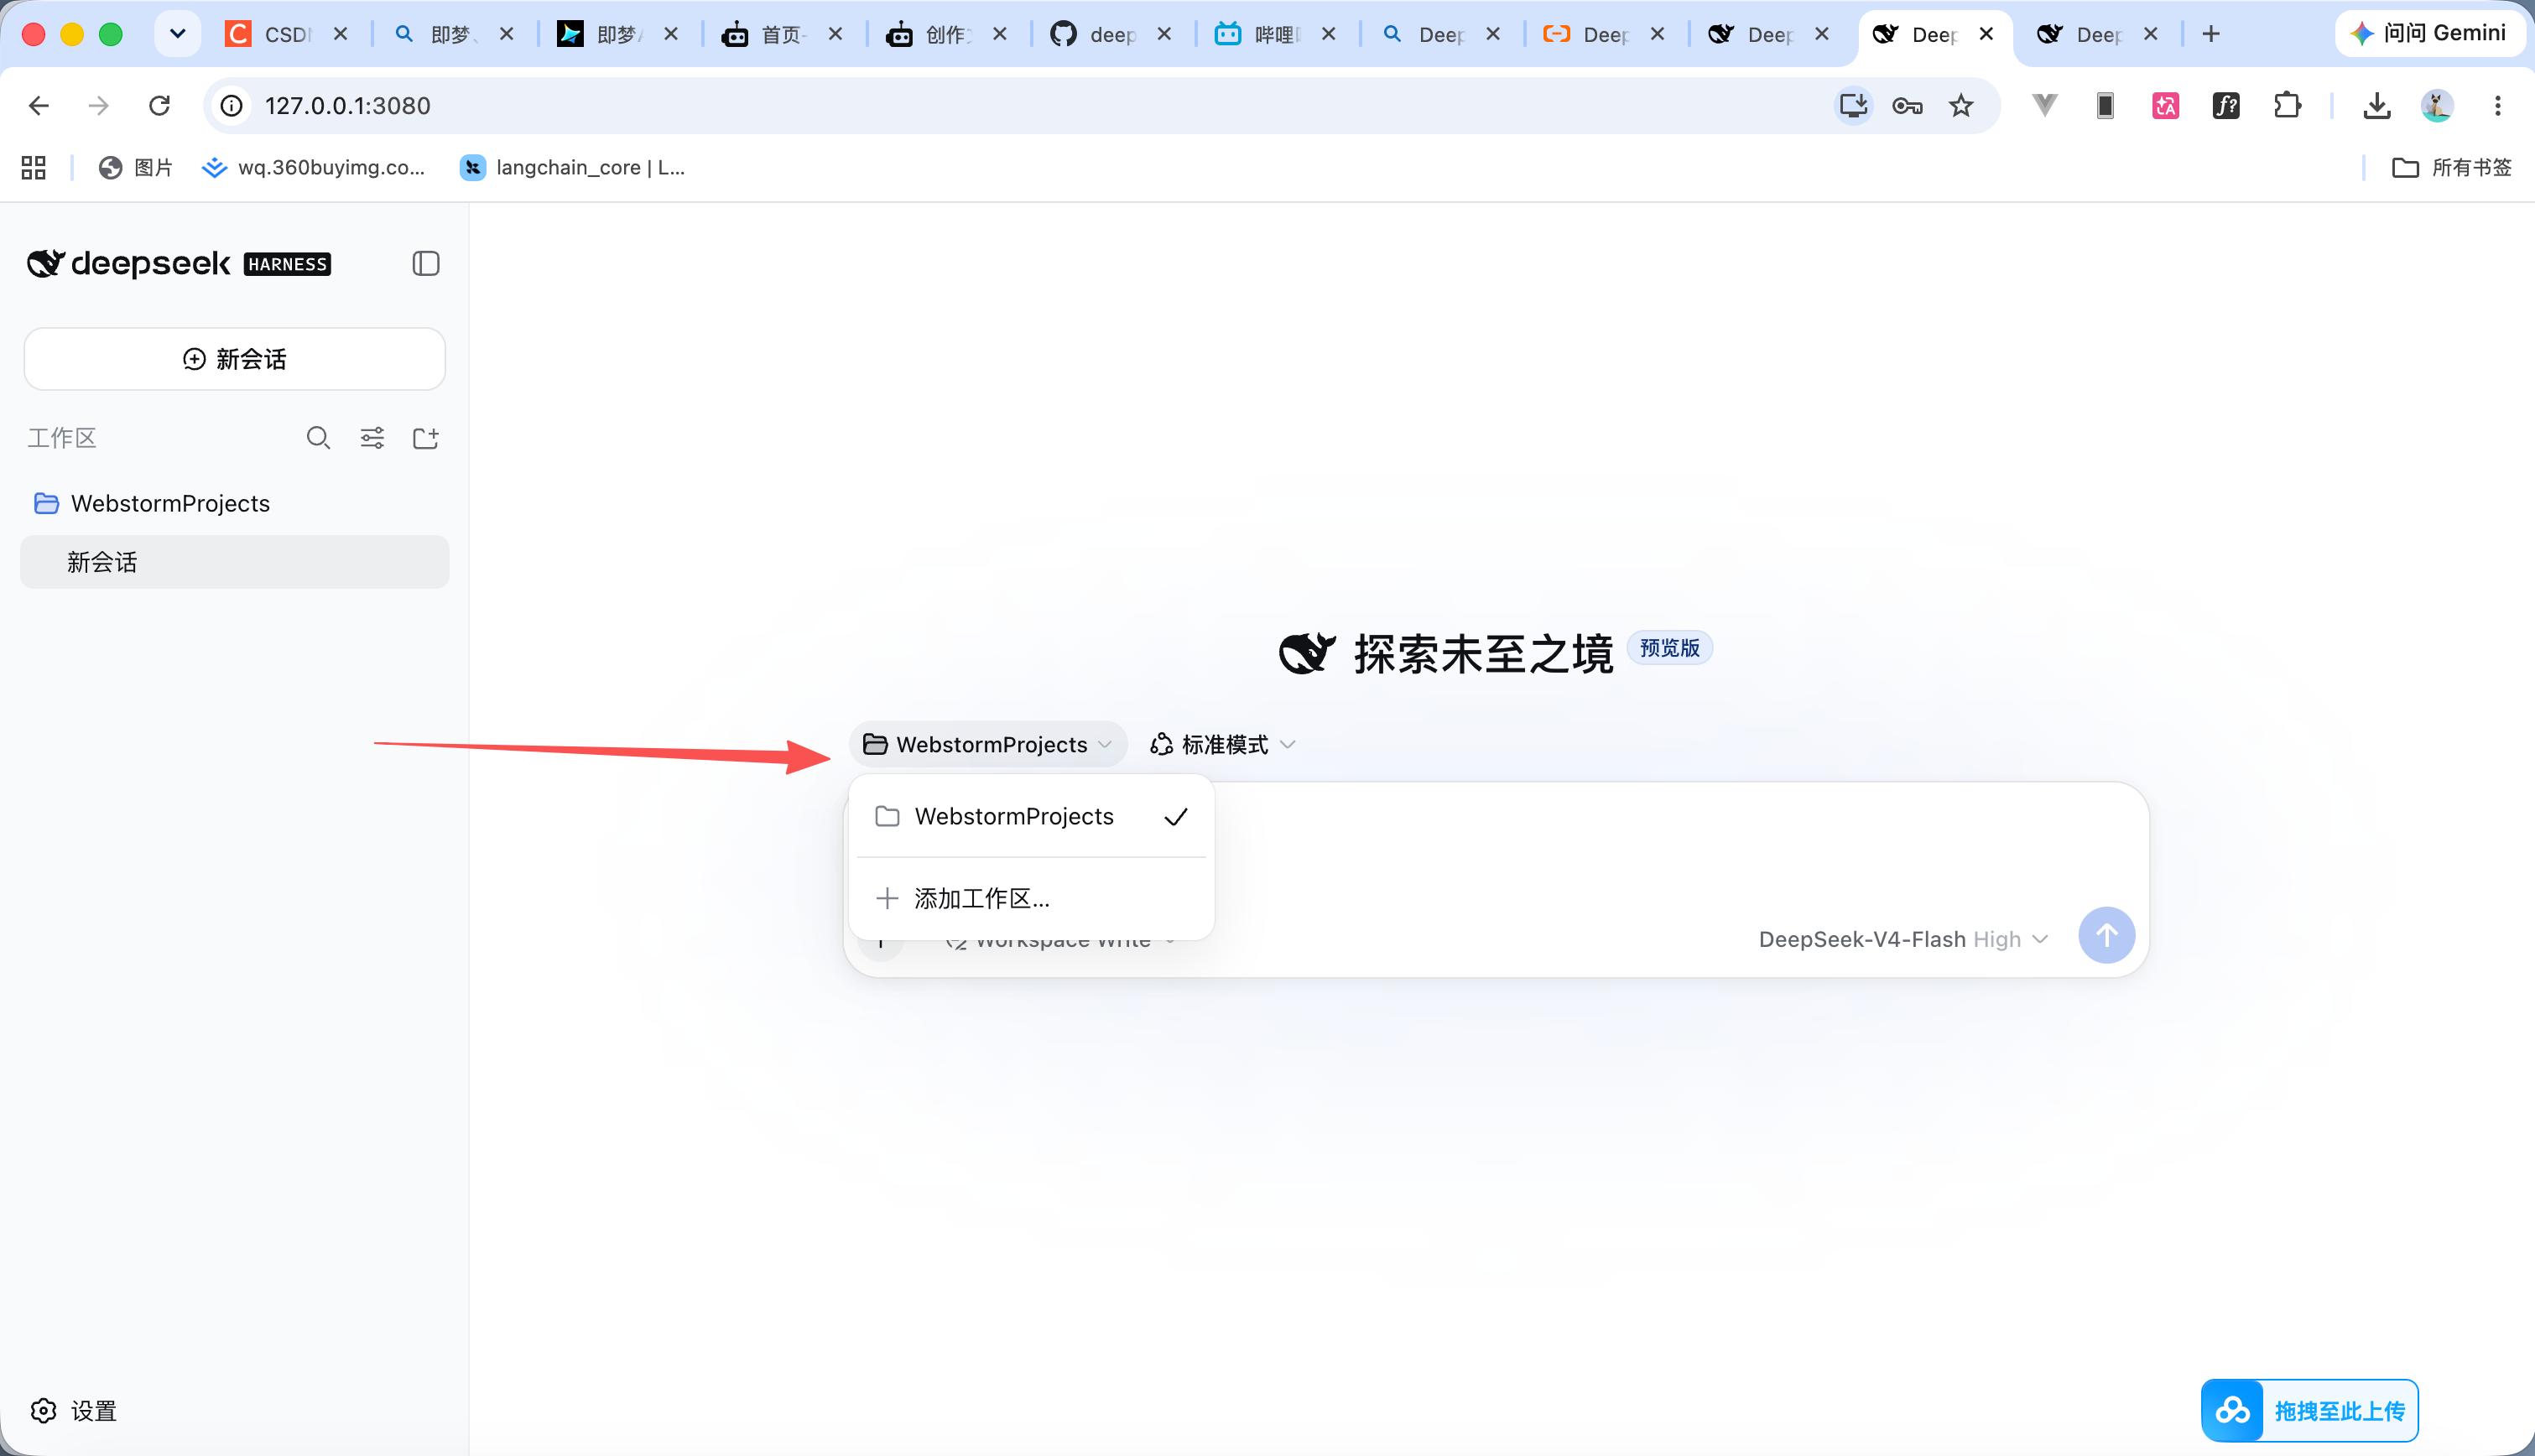Search workspaces with magnifier icon
Viewport: 2535px width, 1456px height.
[x=318, y=438]
